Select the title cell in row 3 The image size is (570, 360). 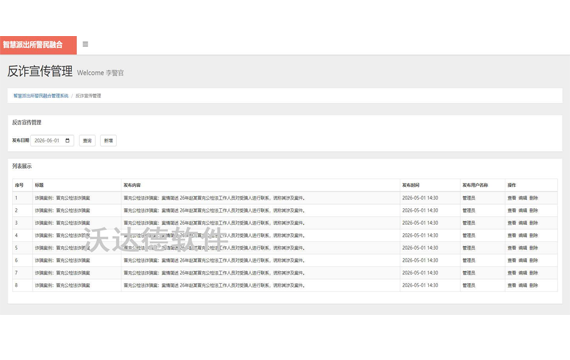click(77, 223)
